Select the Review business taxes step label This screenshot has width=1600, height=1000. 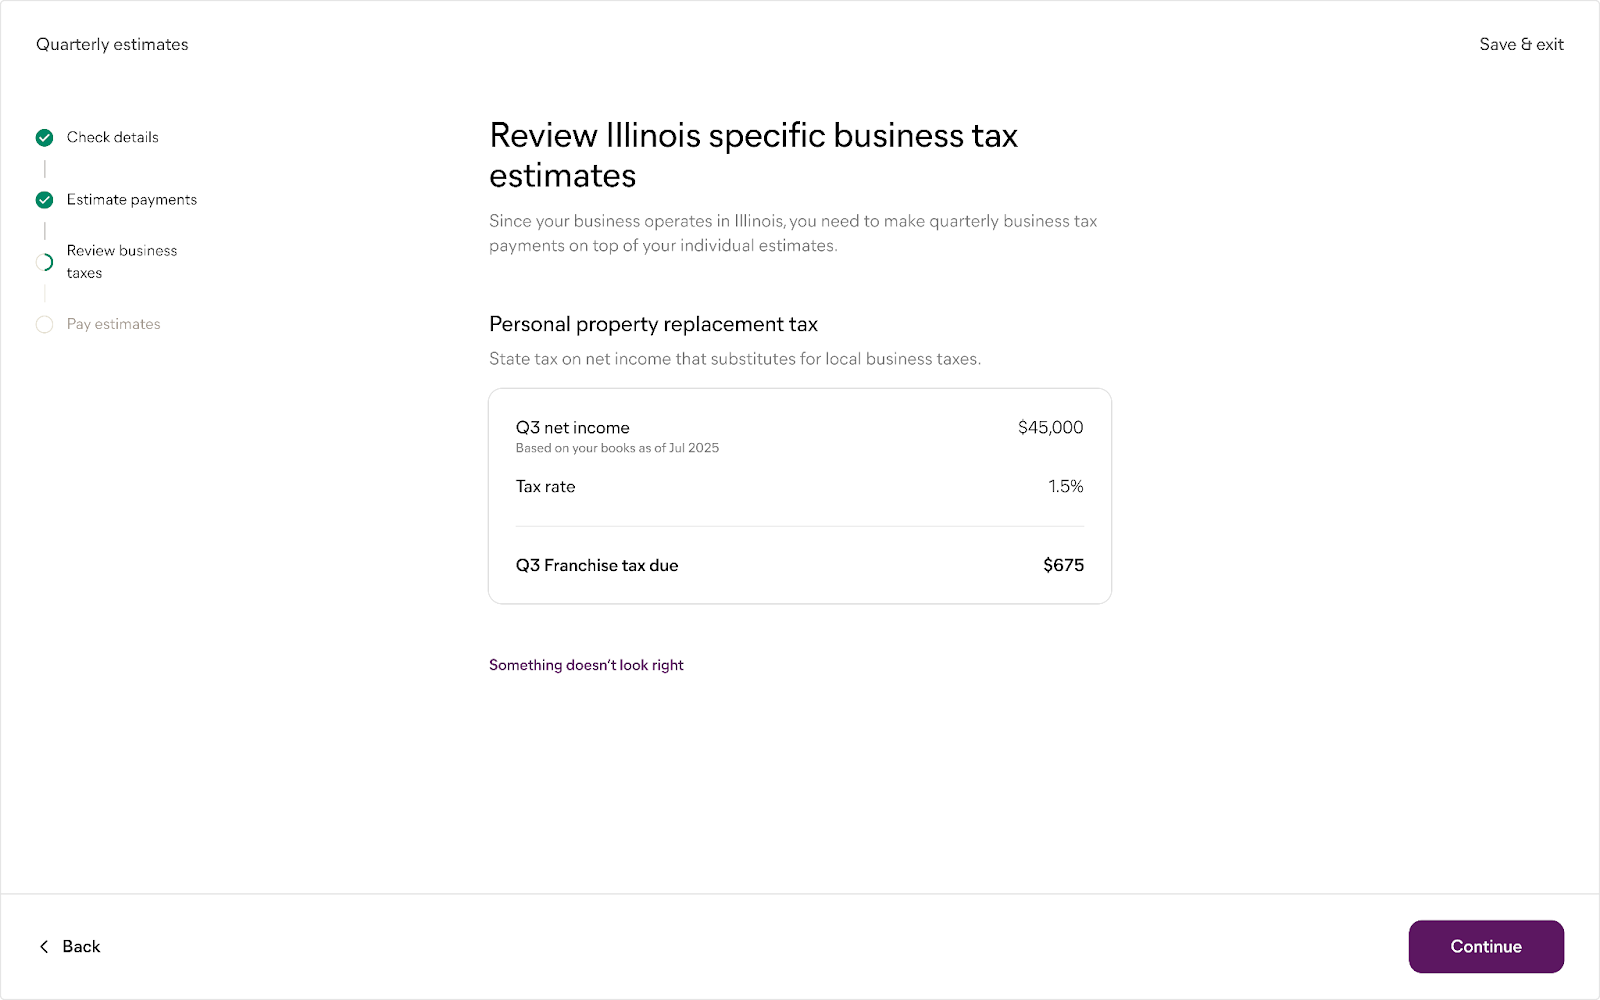tap(121, 261)
